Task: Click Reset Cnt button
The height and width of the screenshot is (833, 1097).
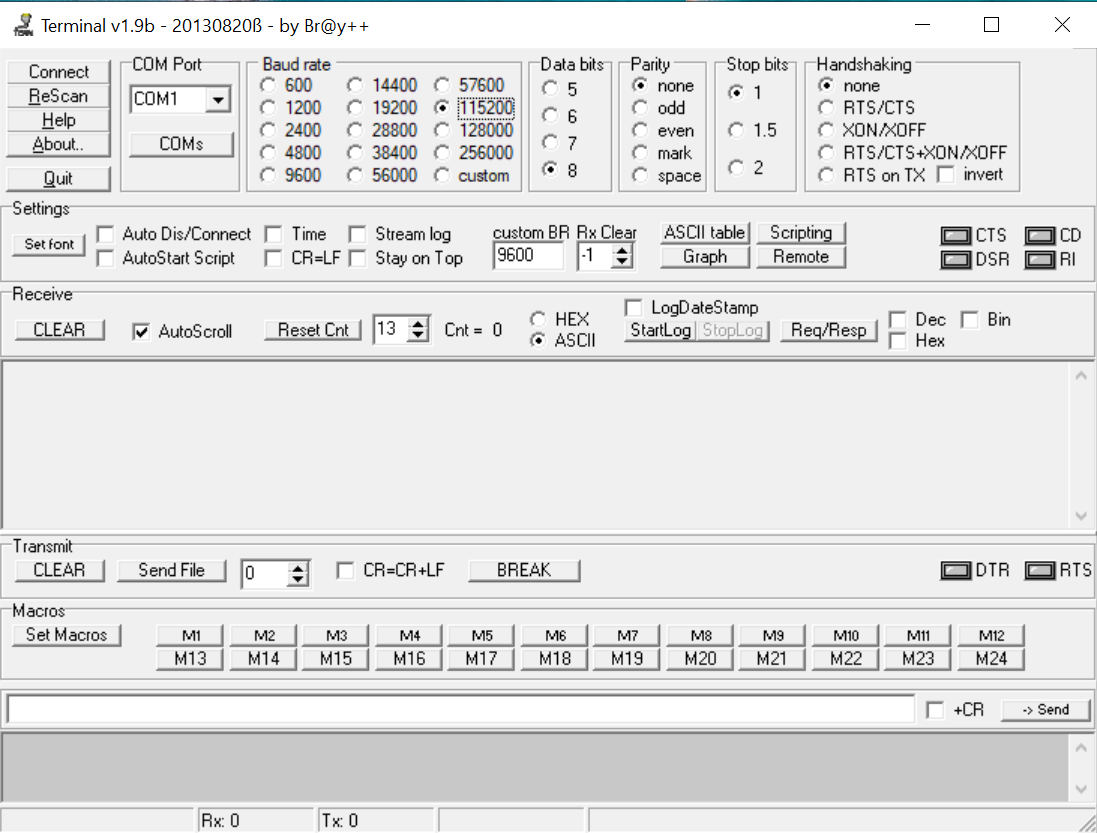Action: click(x=313, y=330)
